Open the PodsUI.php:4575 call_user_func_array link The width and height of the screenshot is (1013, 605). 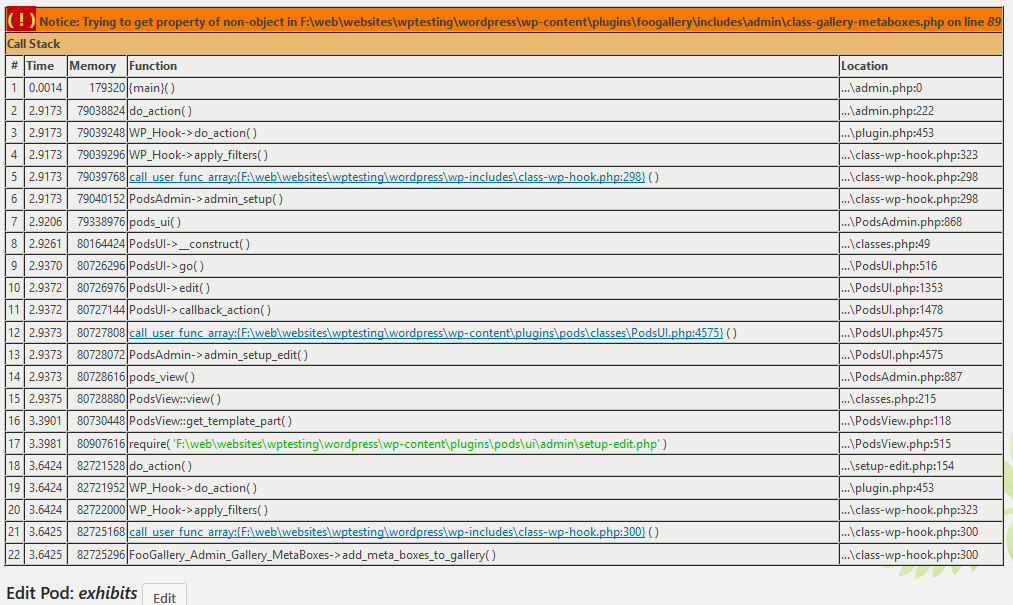(426, 333)
